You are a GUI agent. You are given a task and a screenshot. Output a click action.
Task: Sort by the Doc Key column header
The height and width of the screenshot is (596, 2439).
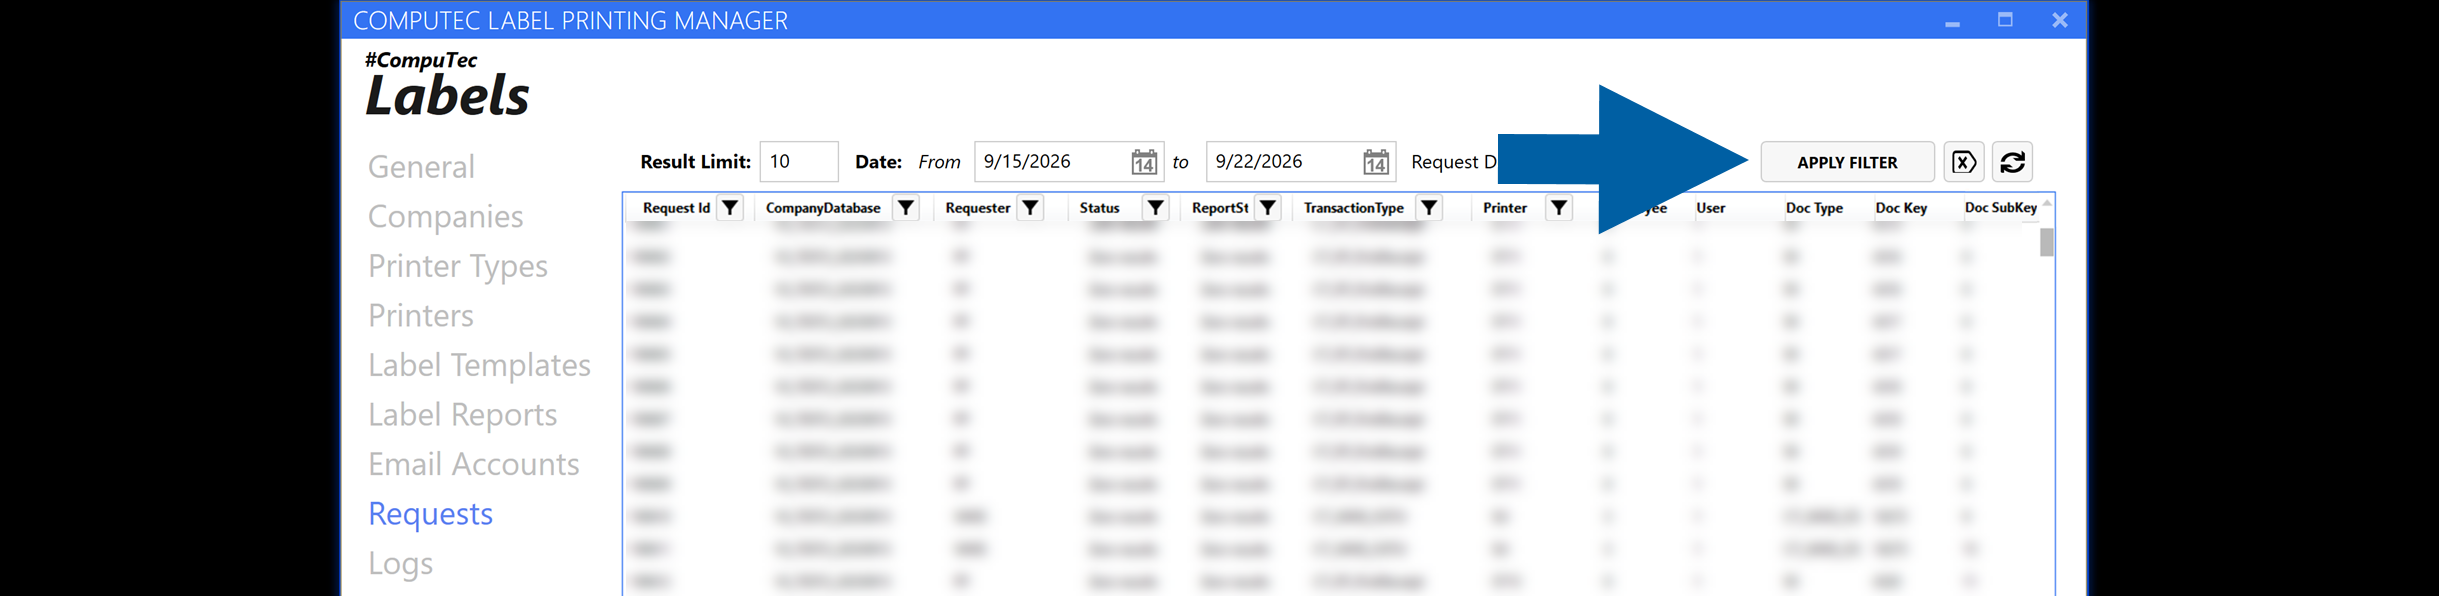click(1901, 208)
